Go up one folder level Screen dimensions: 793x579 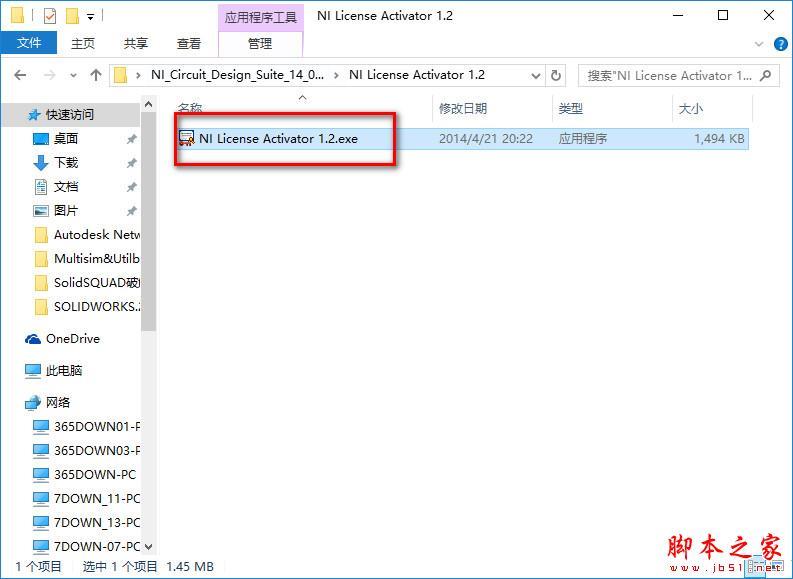click(x=96, y=75)
